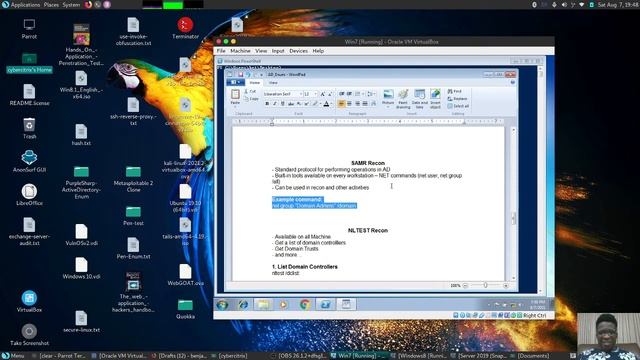Open the Places menu in top panel

[51, 5]
